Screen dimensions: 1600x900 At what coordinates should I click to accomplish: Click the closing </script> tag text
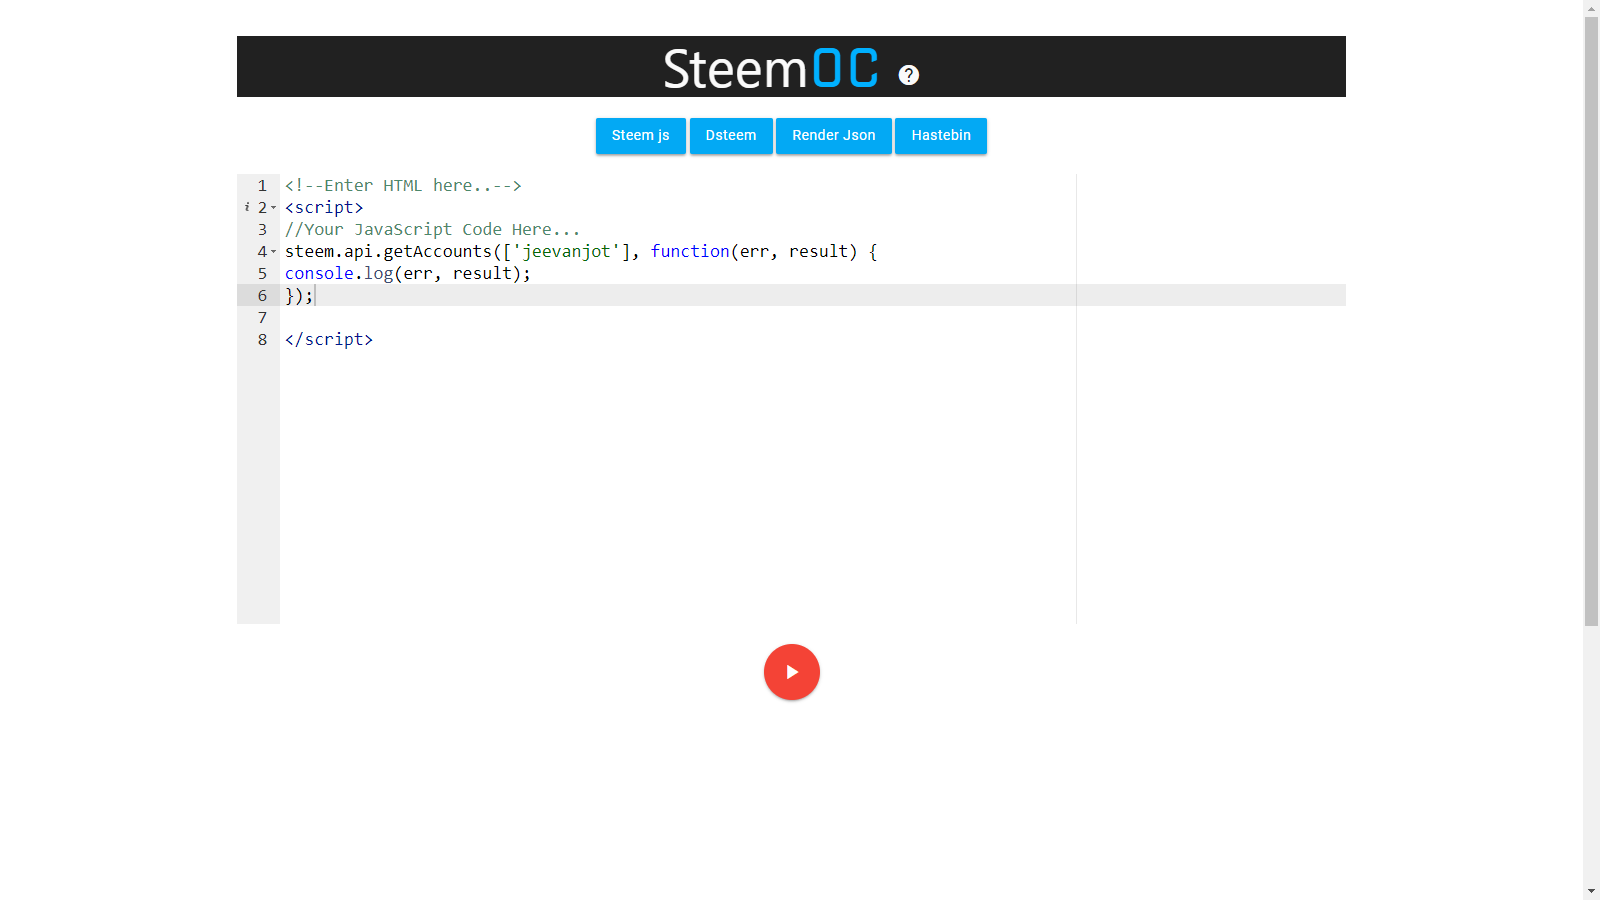329,340
